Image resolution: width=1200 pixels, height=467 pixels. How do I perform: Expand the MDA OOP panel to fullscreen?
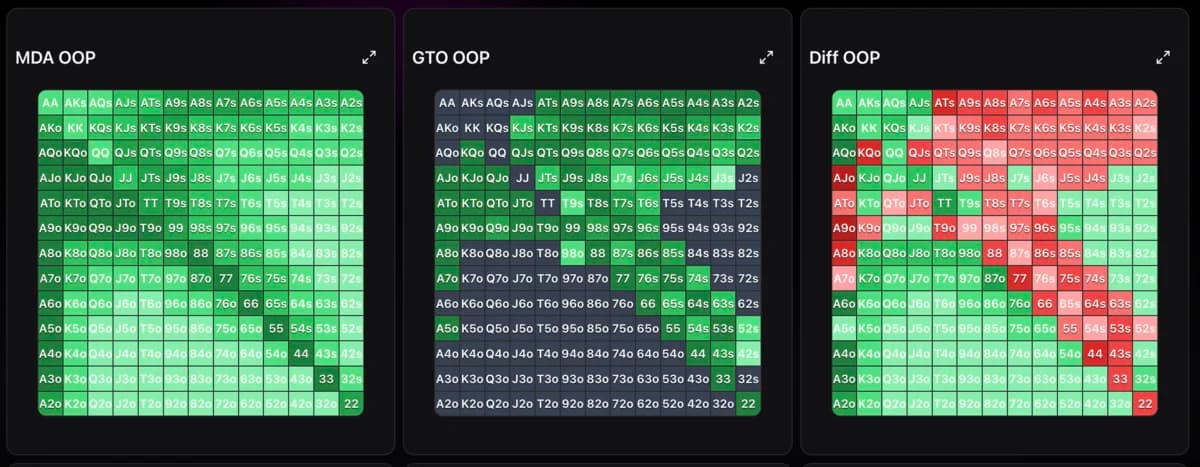[369, 58]
